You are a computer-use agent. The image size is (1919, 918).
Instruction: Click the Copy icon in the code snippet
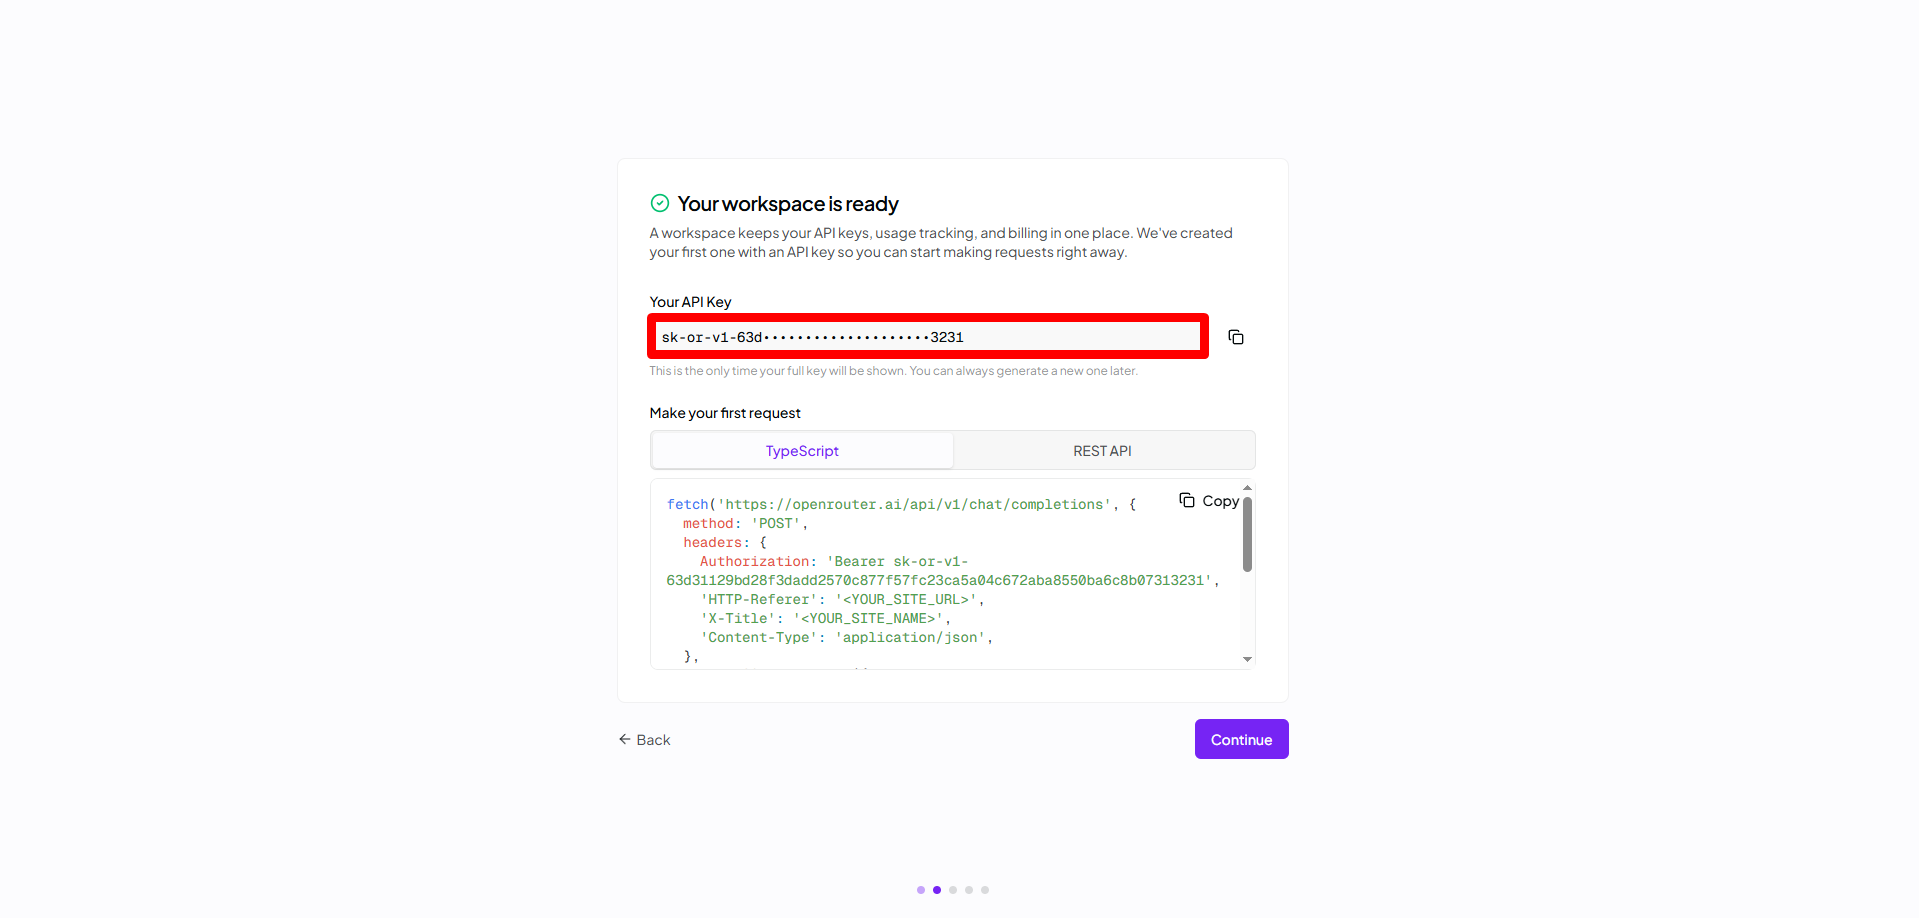[x=1187, y=500]
